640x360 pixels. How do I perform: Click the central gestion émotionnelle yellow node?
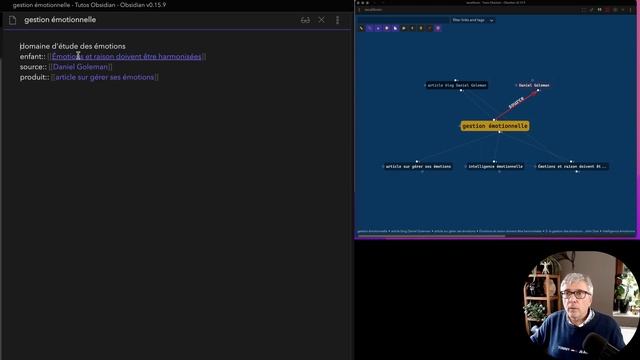[495, 126]
